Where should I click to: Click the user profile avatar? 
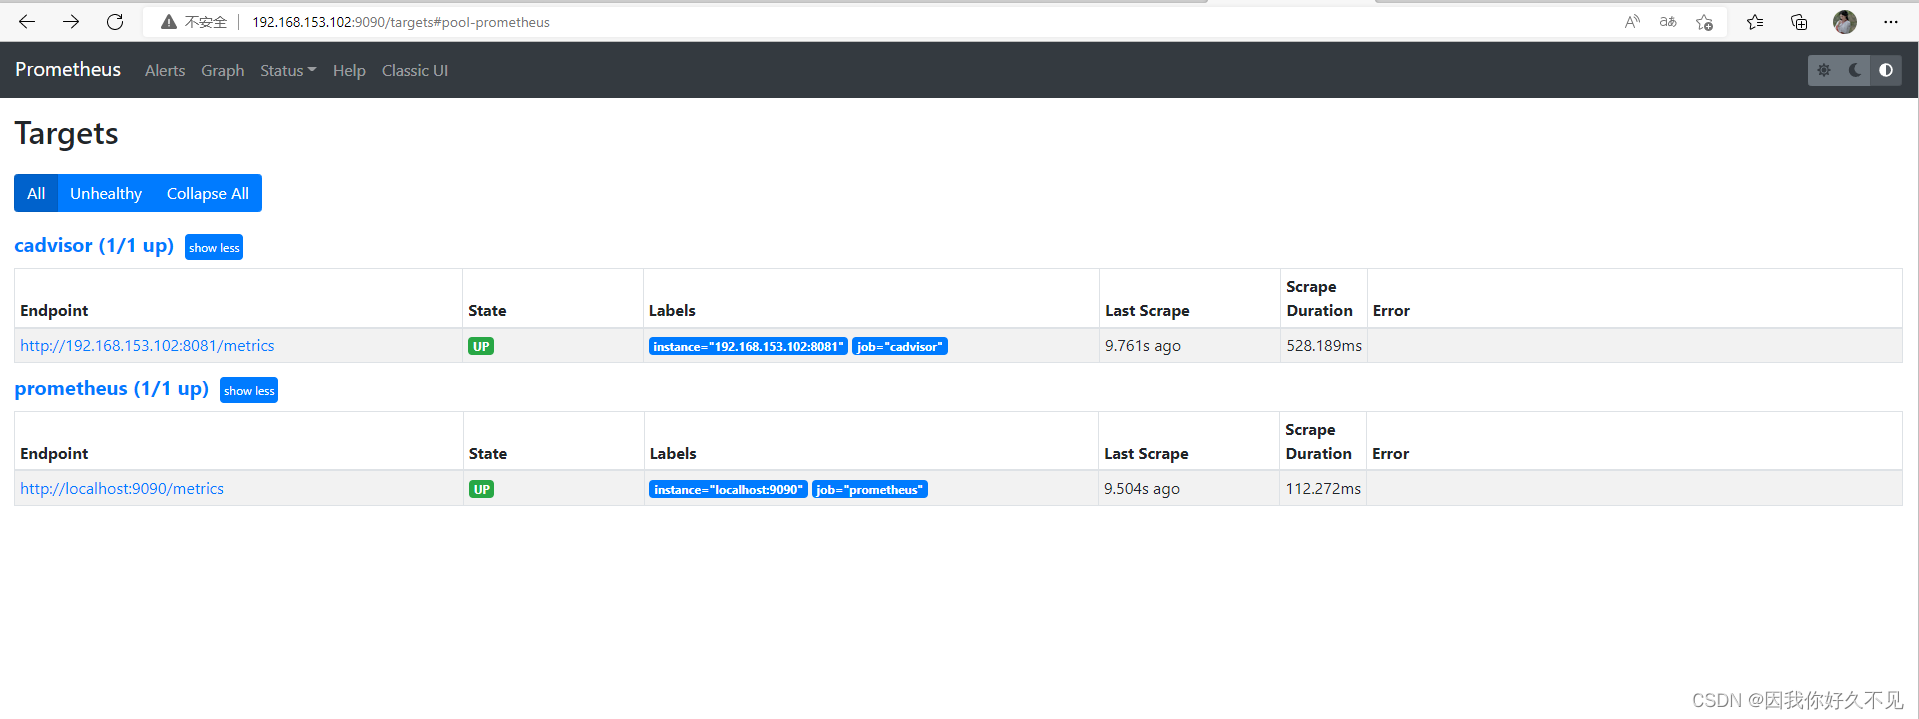click(x=1845, y=21)
